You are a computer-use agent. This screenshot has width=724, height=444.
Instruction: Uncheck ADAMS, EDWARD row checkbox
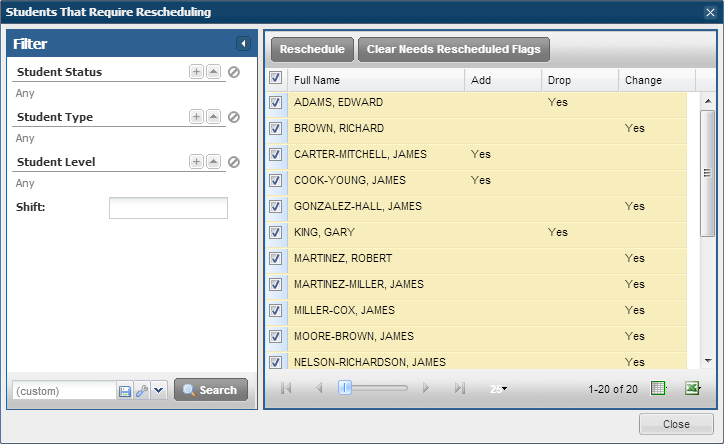(x=276, y=102)
